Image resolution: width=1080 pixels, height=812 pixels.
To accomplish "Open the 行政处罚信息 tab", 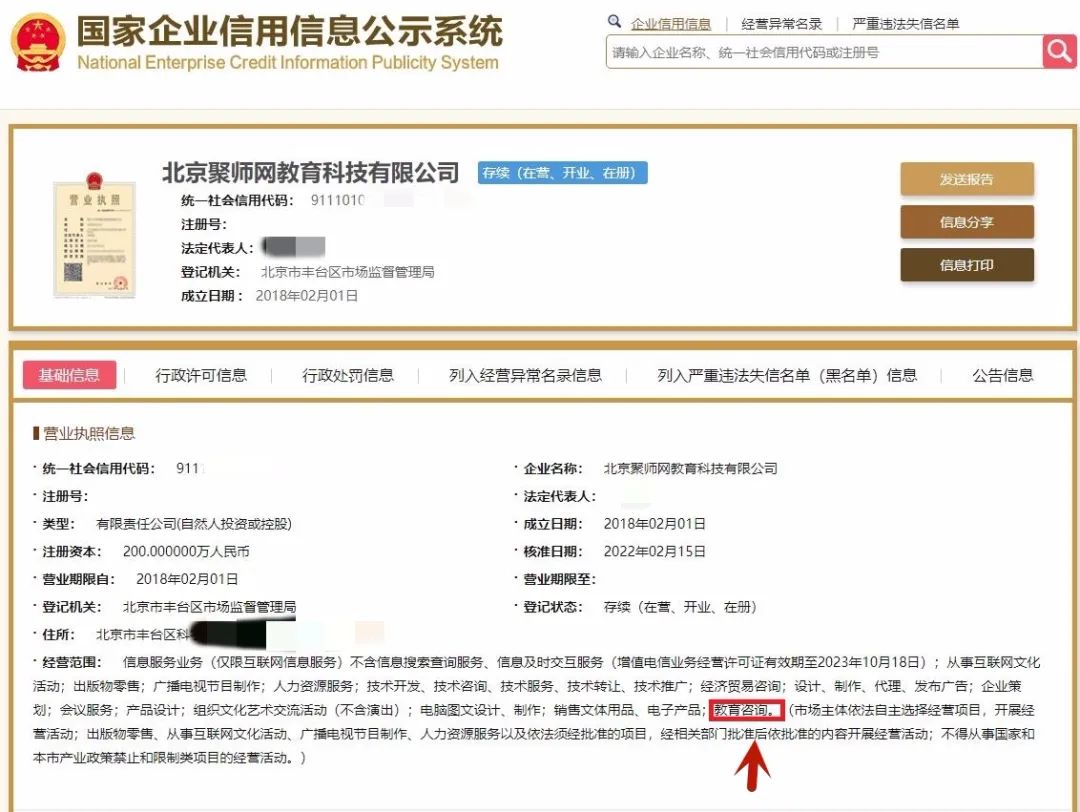I will click(348, 375).
